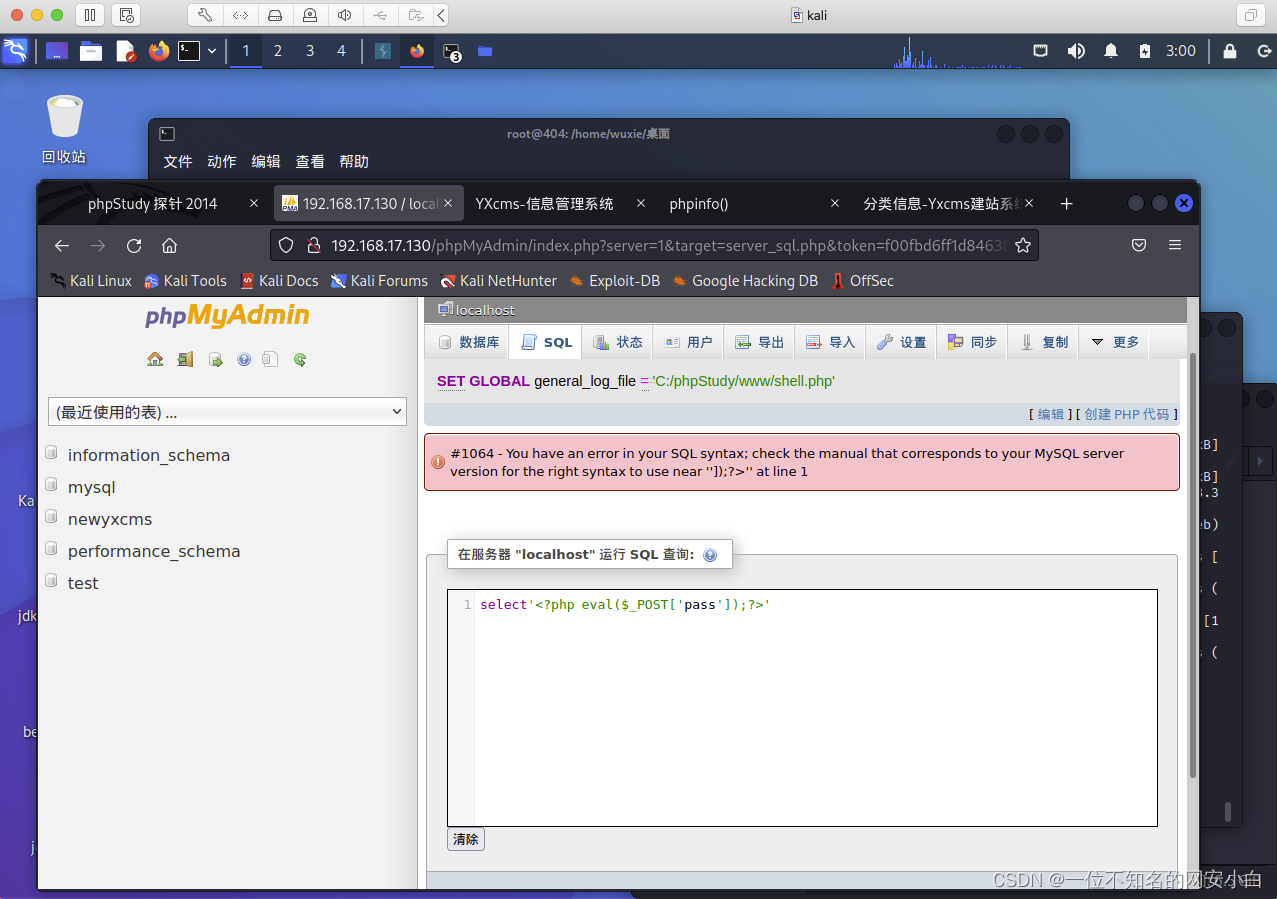The height and width of the screenshot is (899, 1277).
Task: Switch to the 数据库 tab
Action: tap(468, 342)
